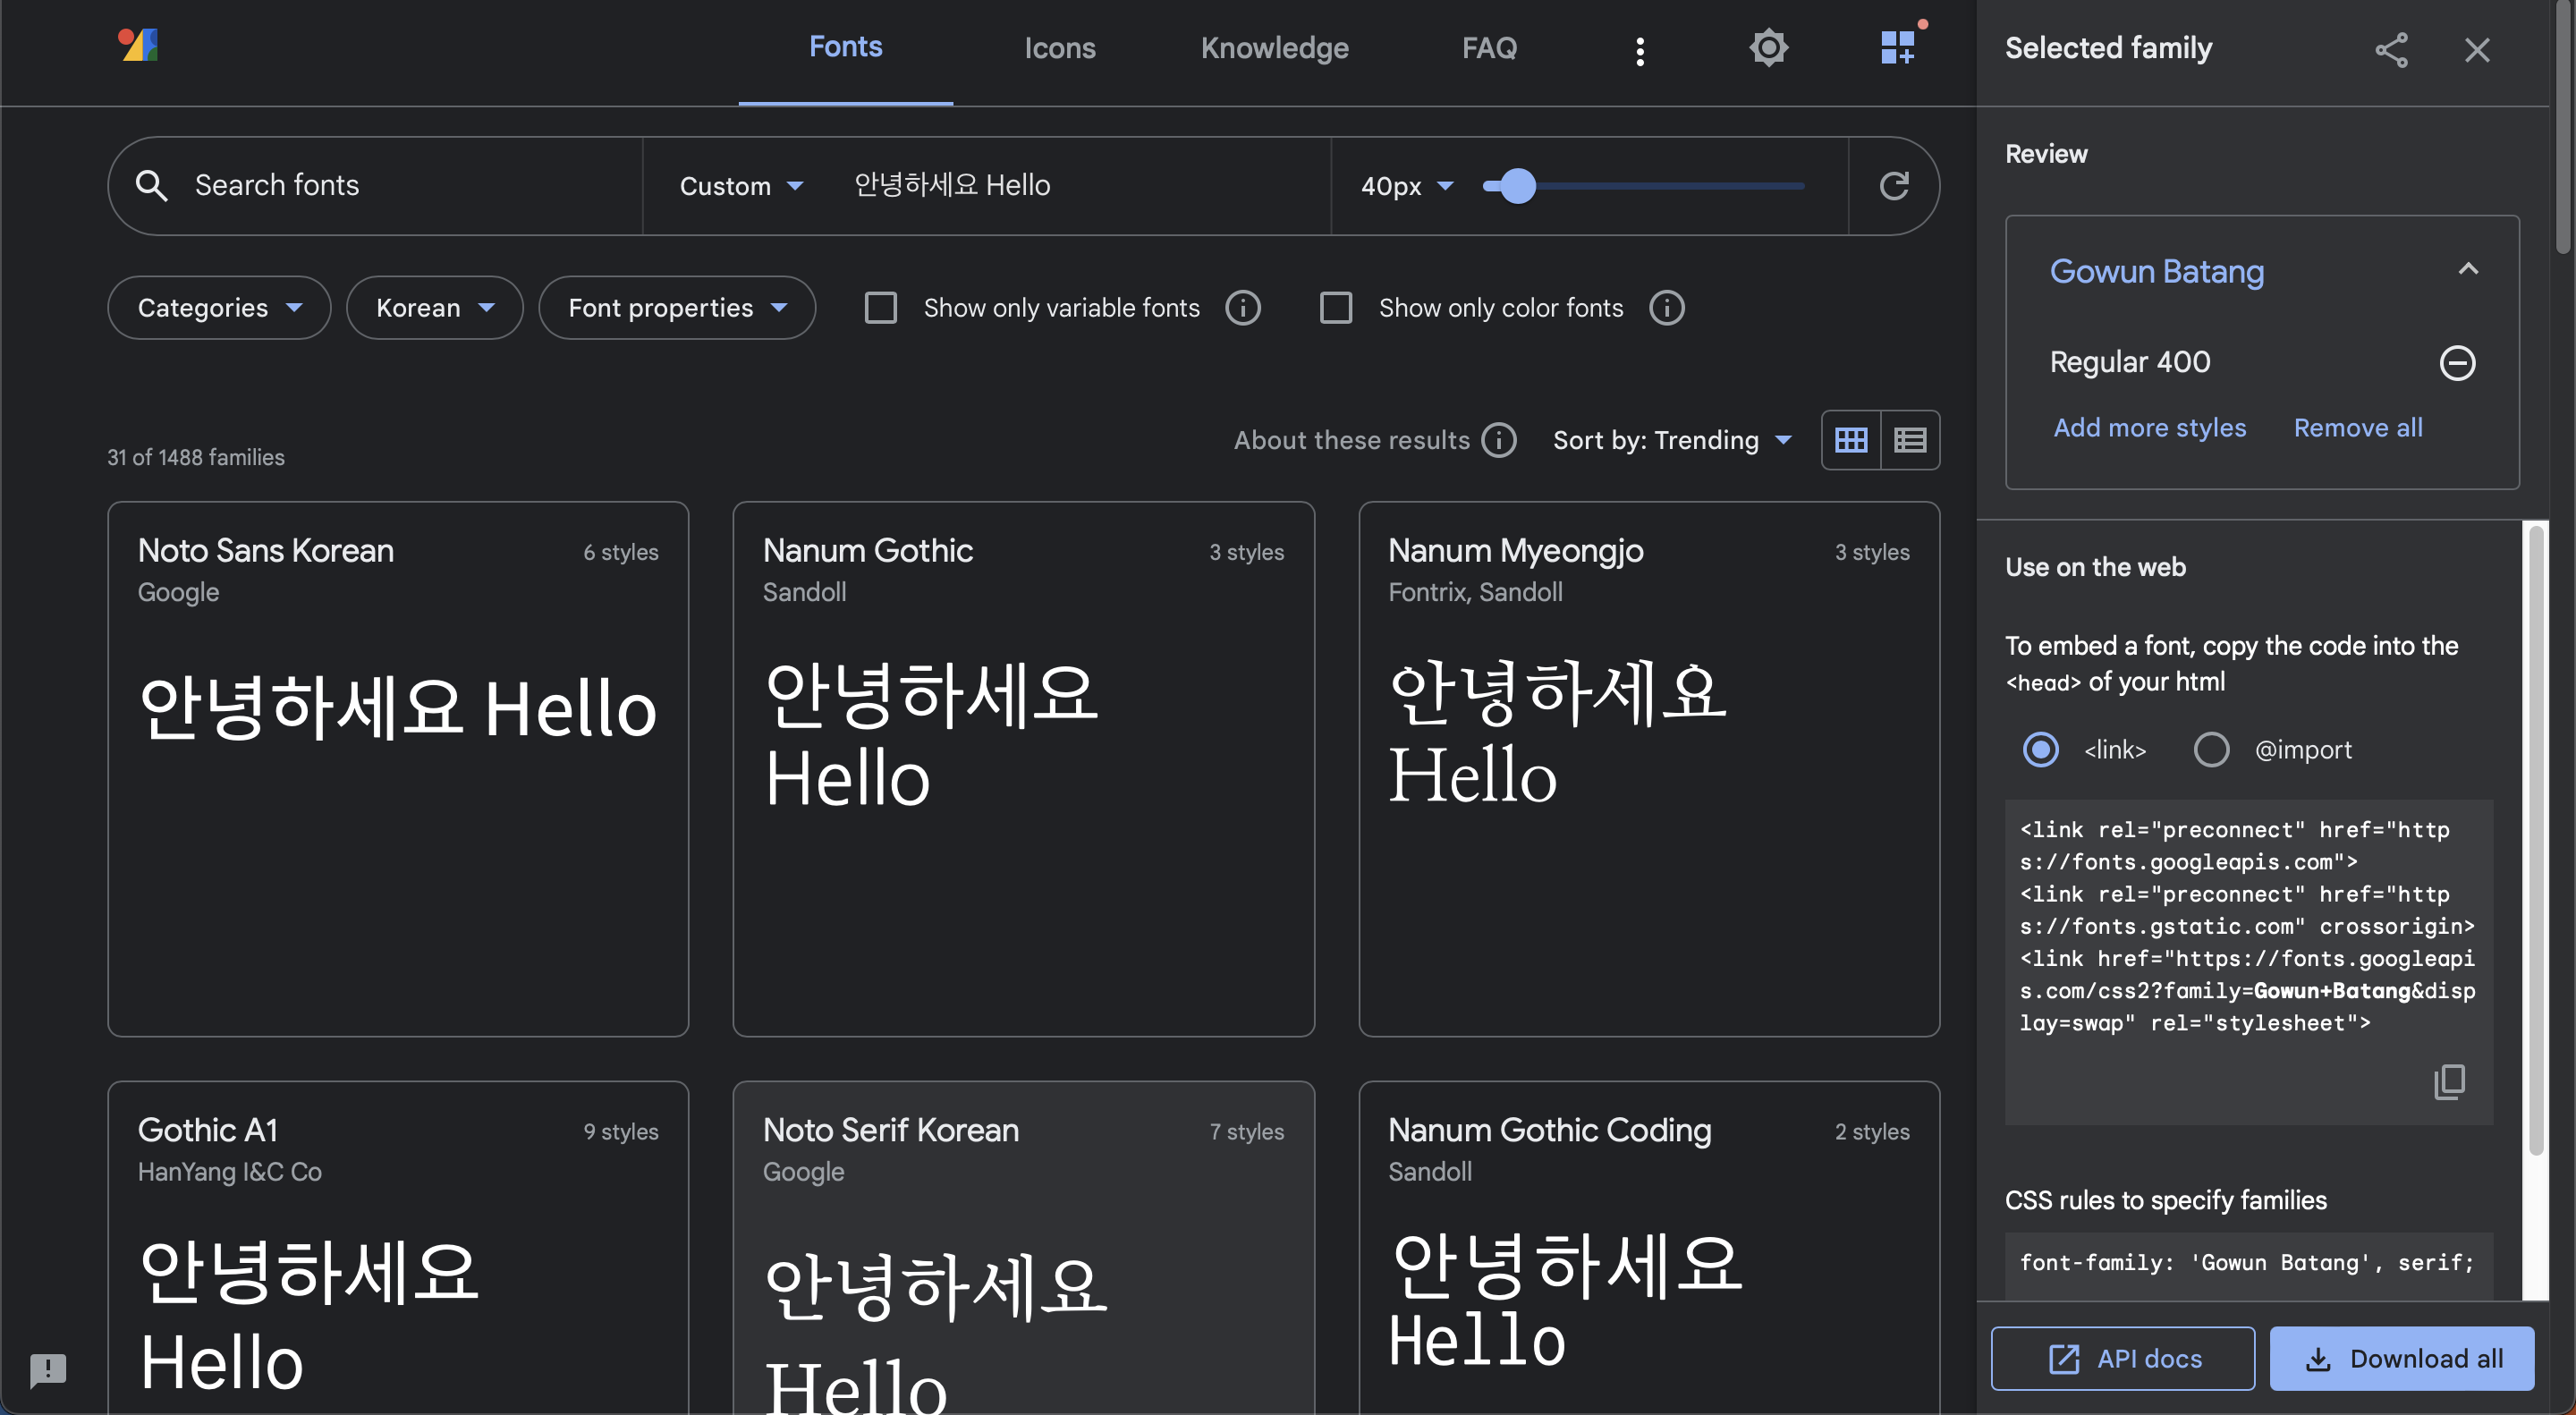Close the Selected family panel
Viewport: 2576px width, 1415px height.
2477,49
